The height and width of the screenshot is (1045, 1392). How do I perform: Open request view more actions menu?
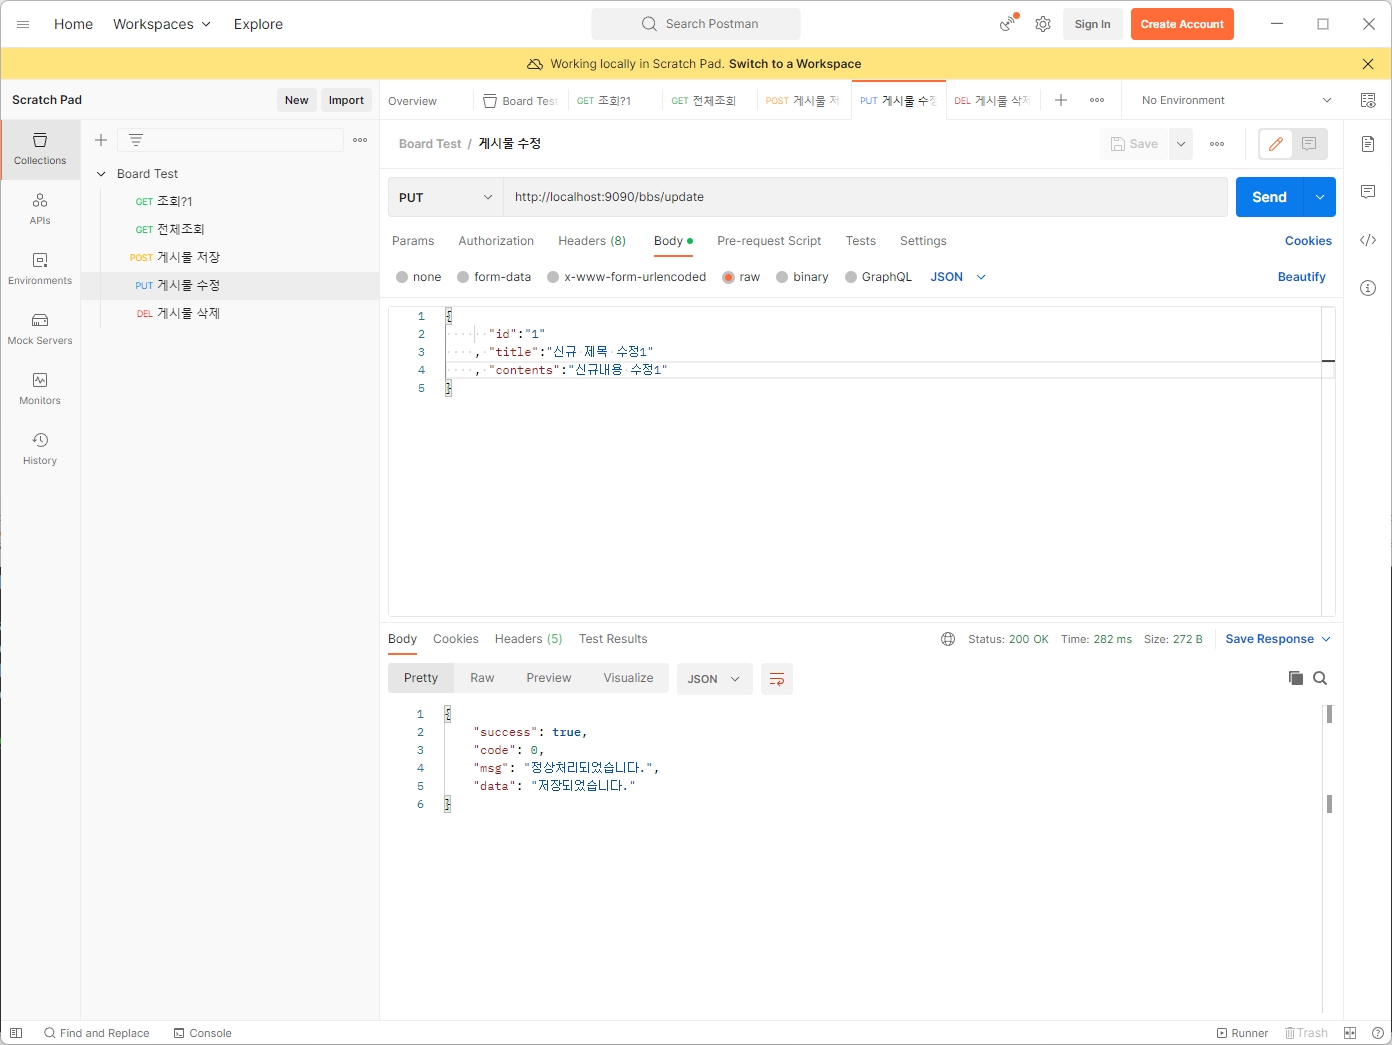point(1217,144)
